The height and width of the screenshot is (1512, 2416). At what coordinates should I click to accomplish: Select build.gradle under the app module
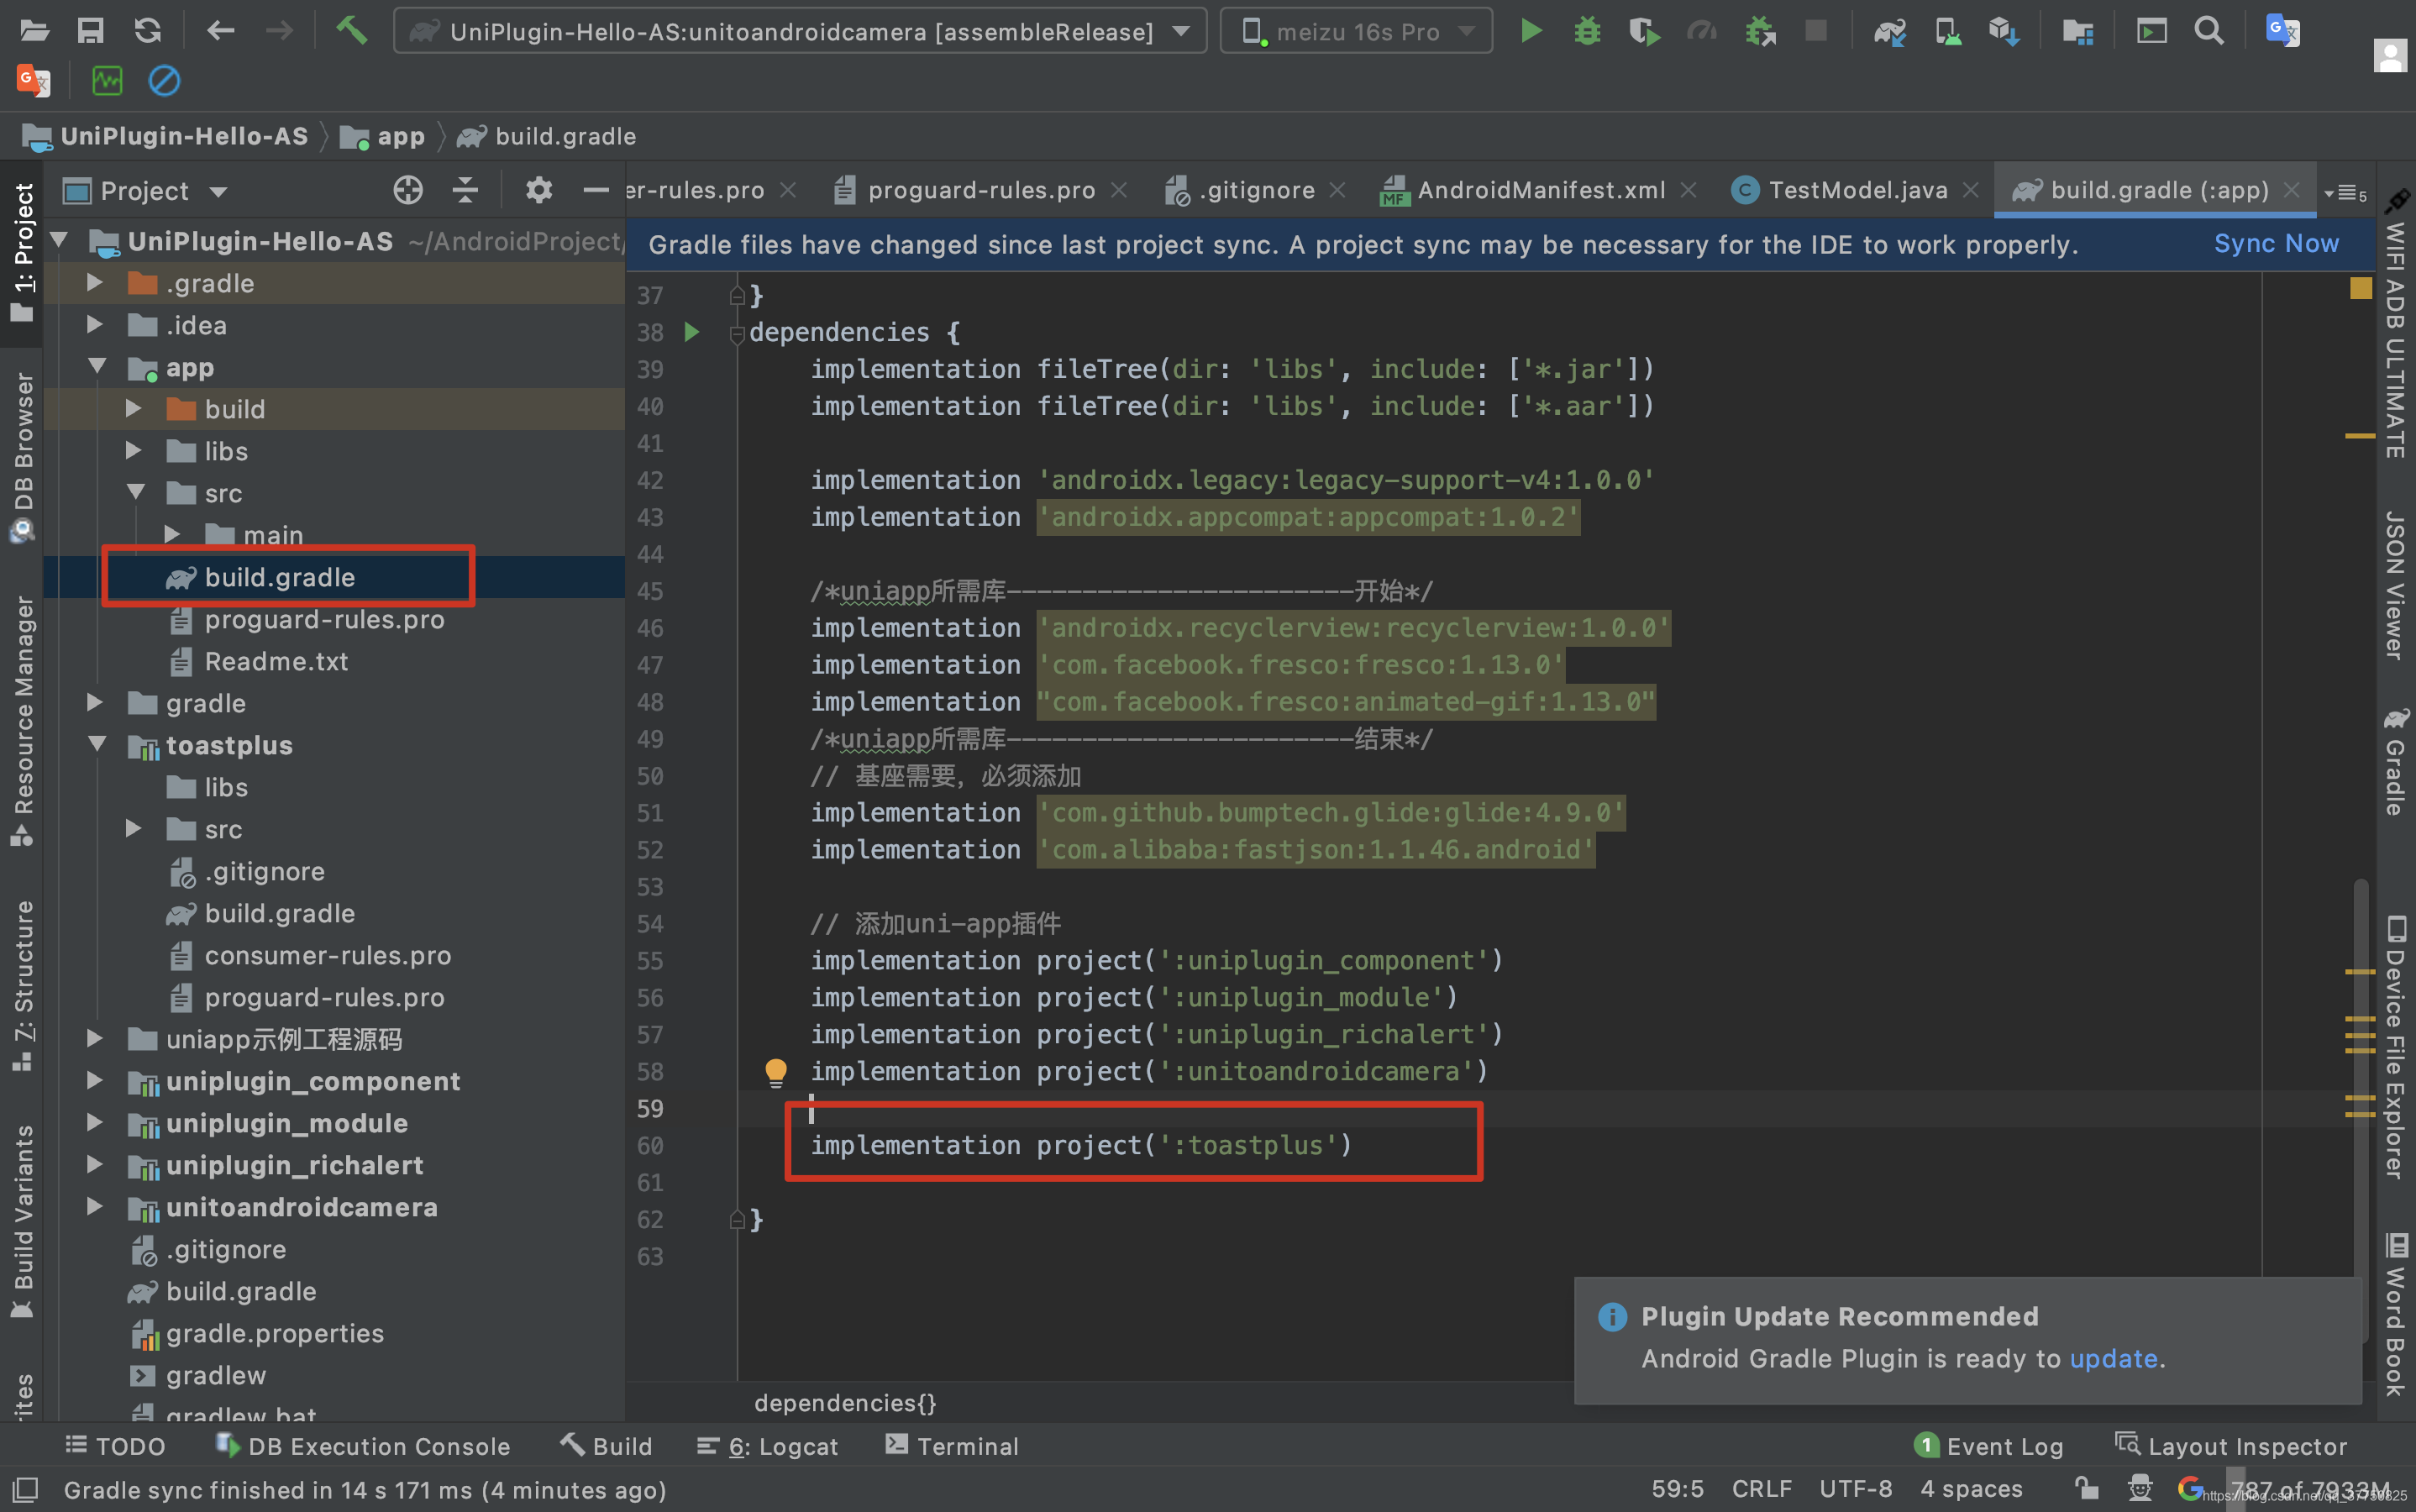[x=279, y=577]
